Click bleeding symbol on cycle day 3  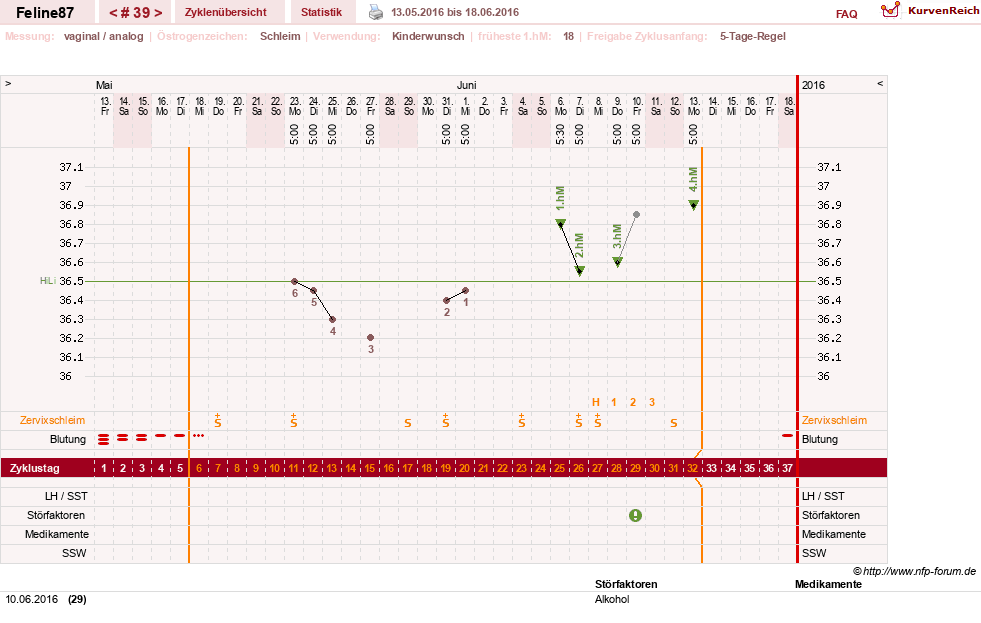[x=141, y=438]
